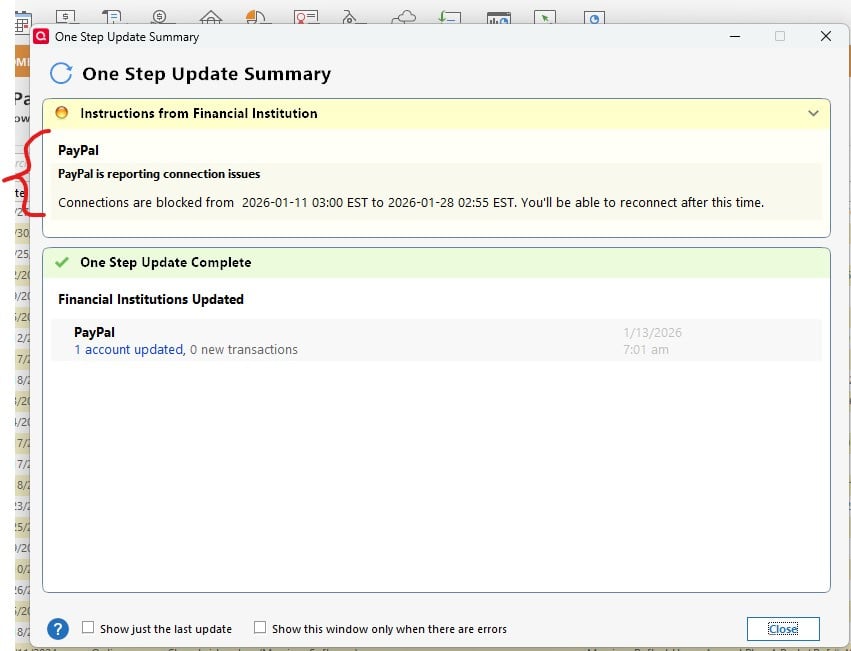Check 'Show just the last update'
Image resolution: width=851 pixels, height=651 pixels.
coord(88,628)
